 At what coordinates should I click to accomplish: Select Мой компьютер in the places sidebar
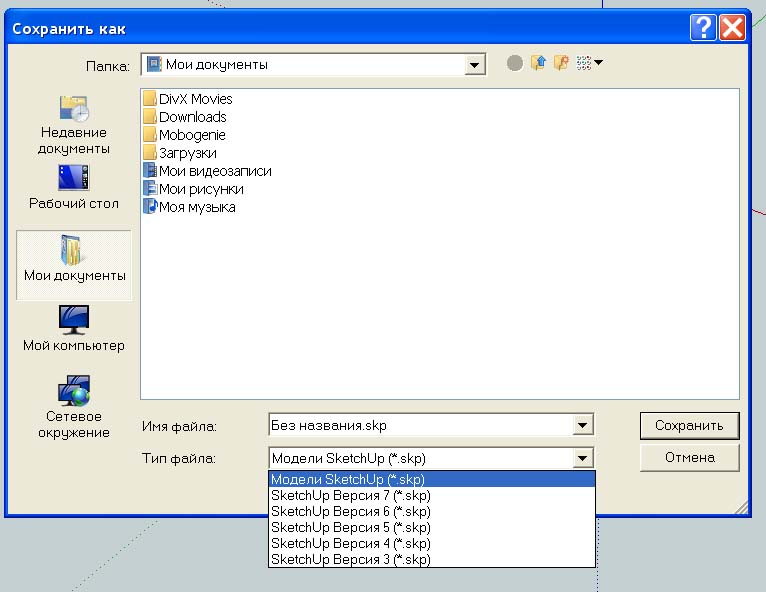pyautogui.click(x=74, y=330)
